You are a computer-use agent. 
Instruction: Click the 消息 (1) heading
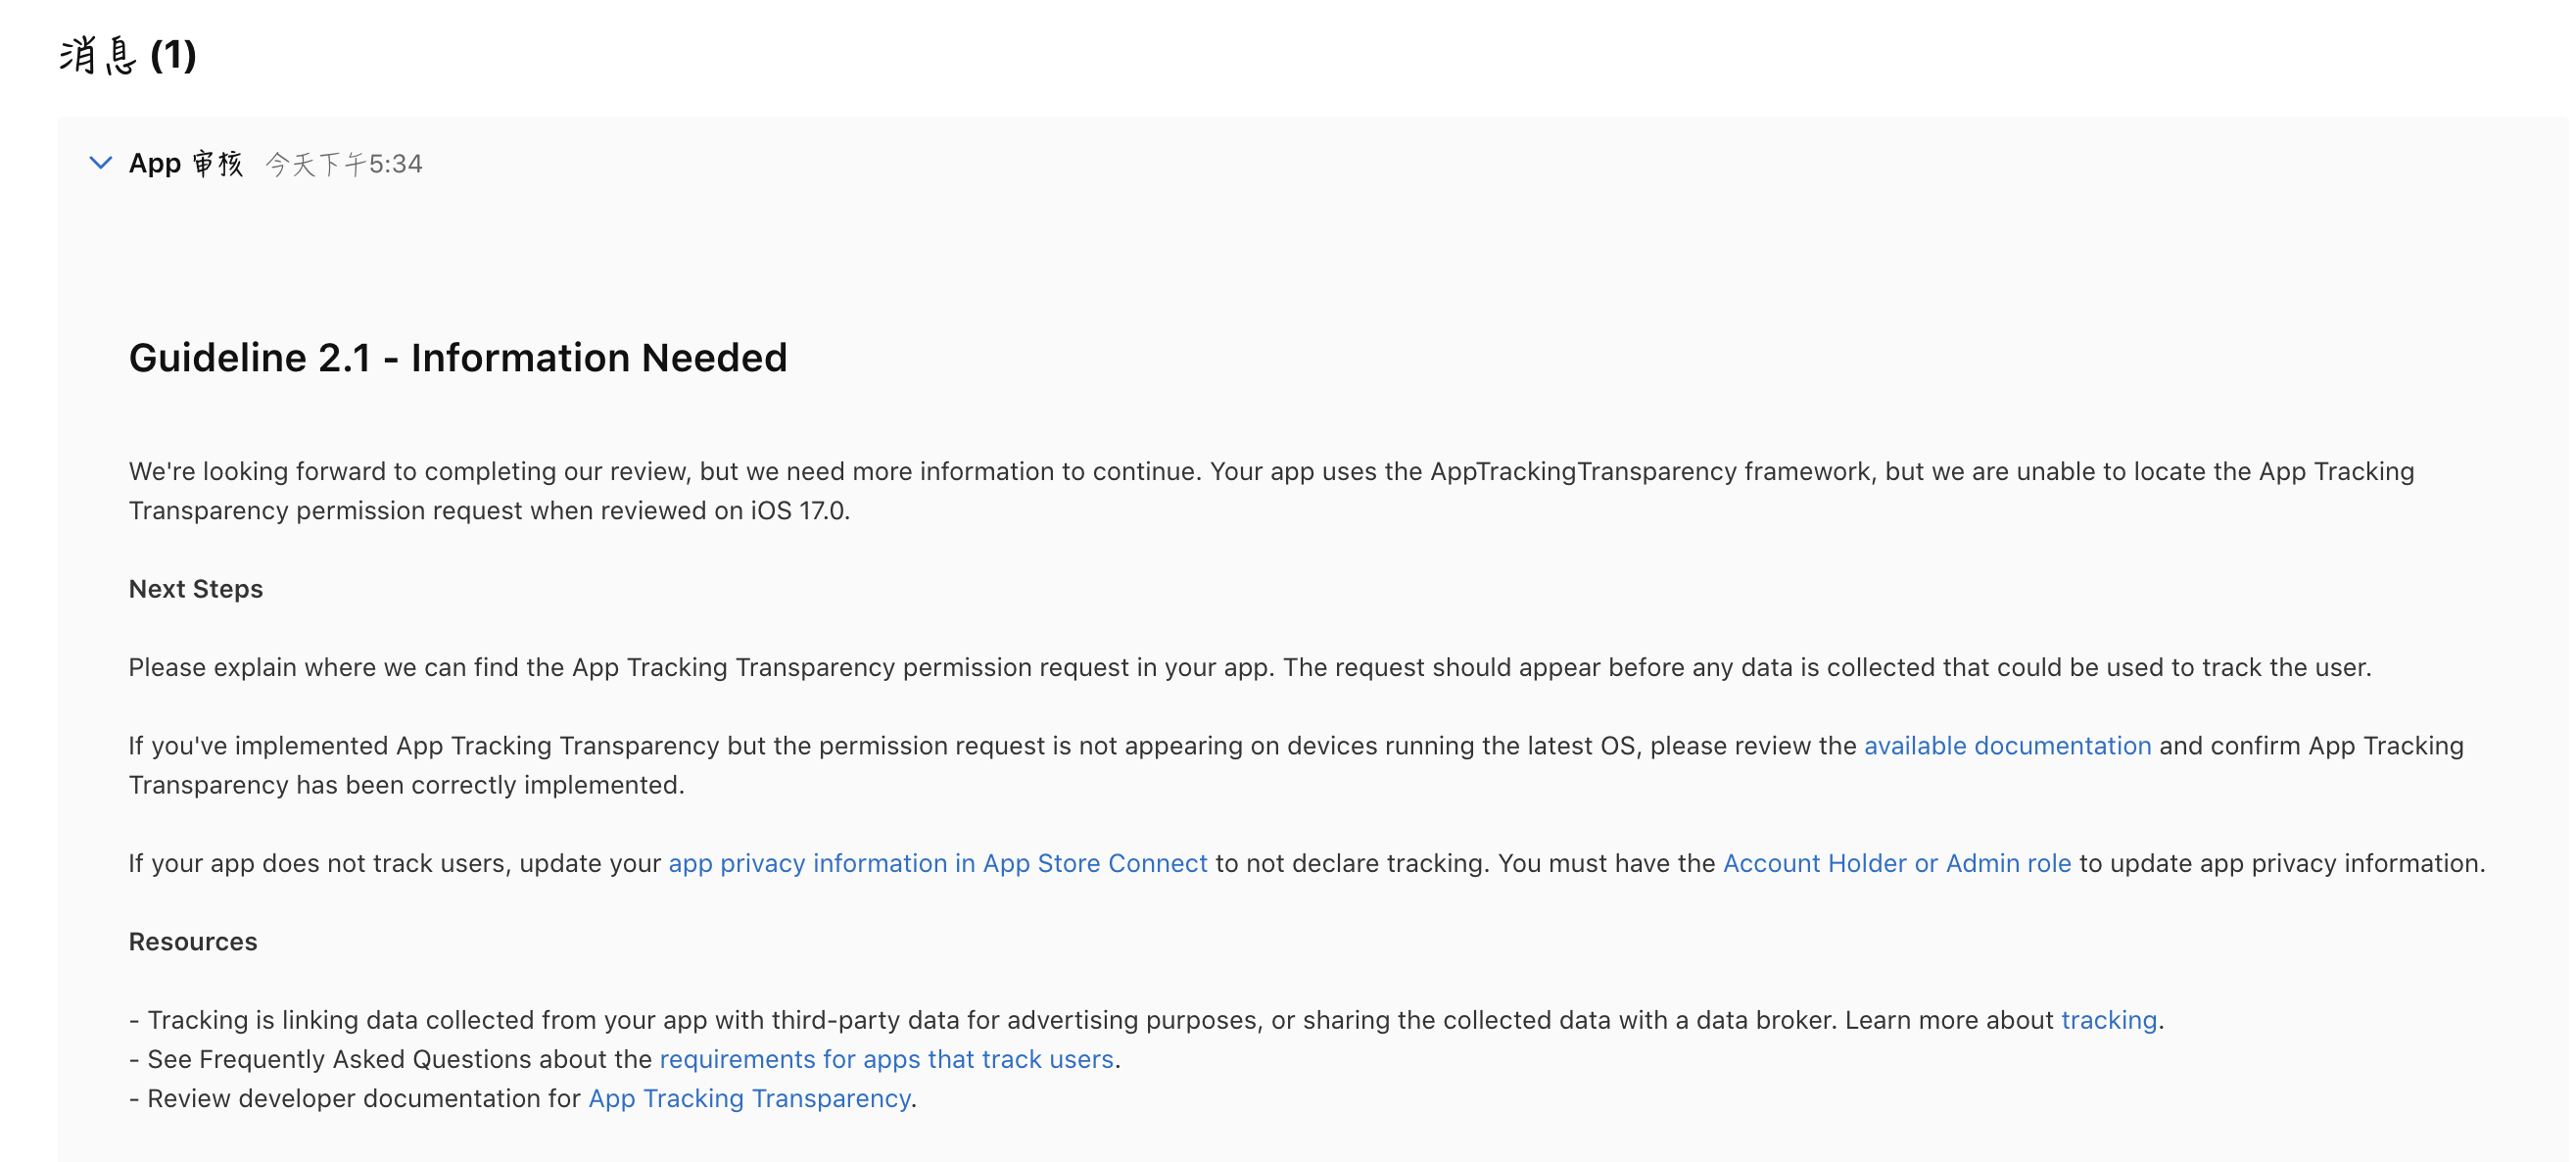(x=128, y=55)
